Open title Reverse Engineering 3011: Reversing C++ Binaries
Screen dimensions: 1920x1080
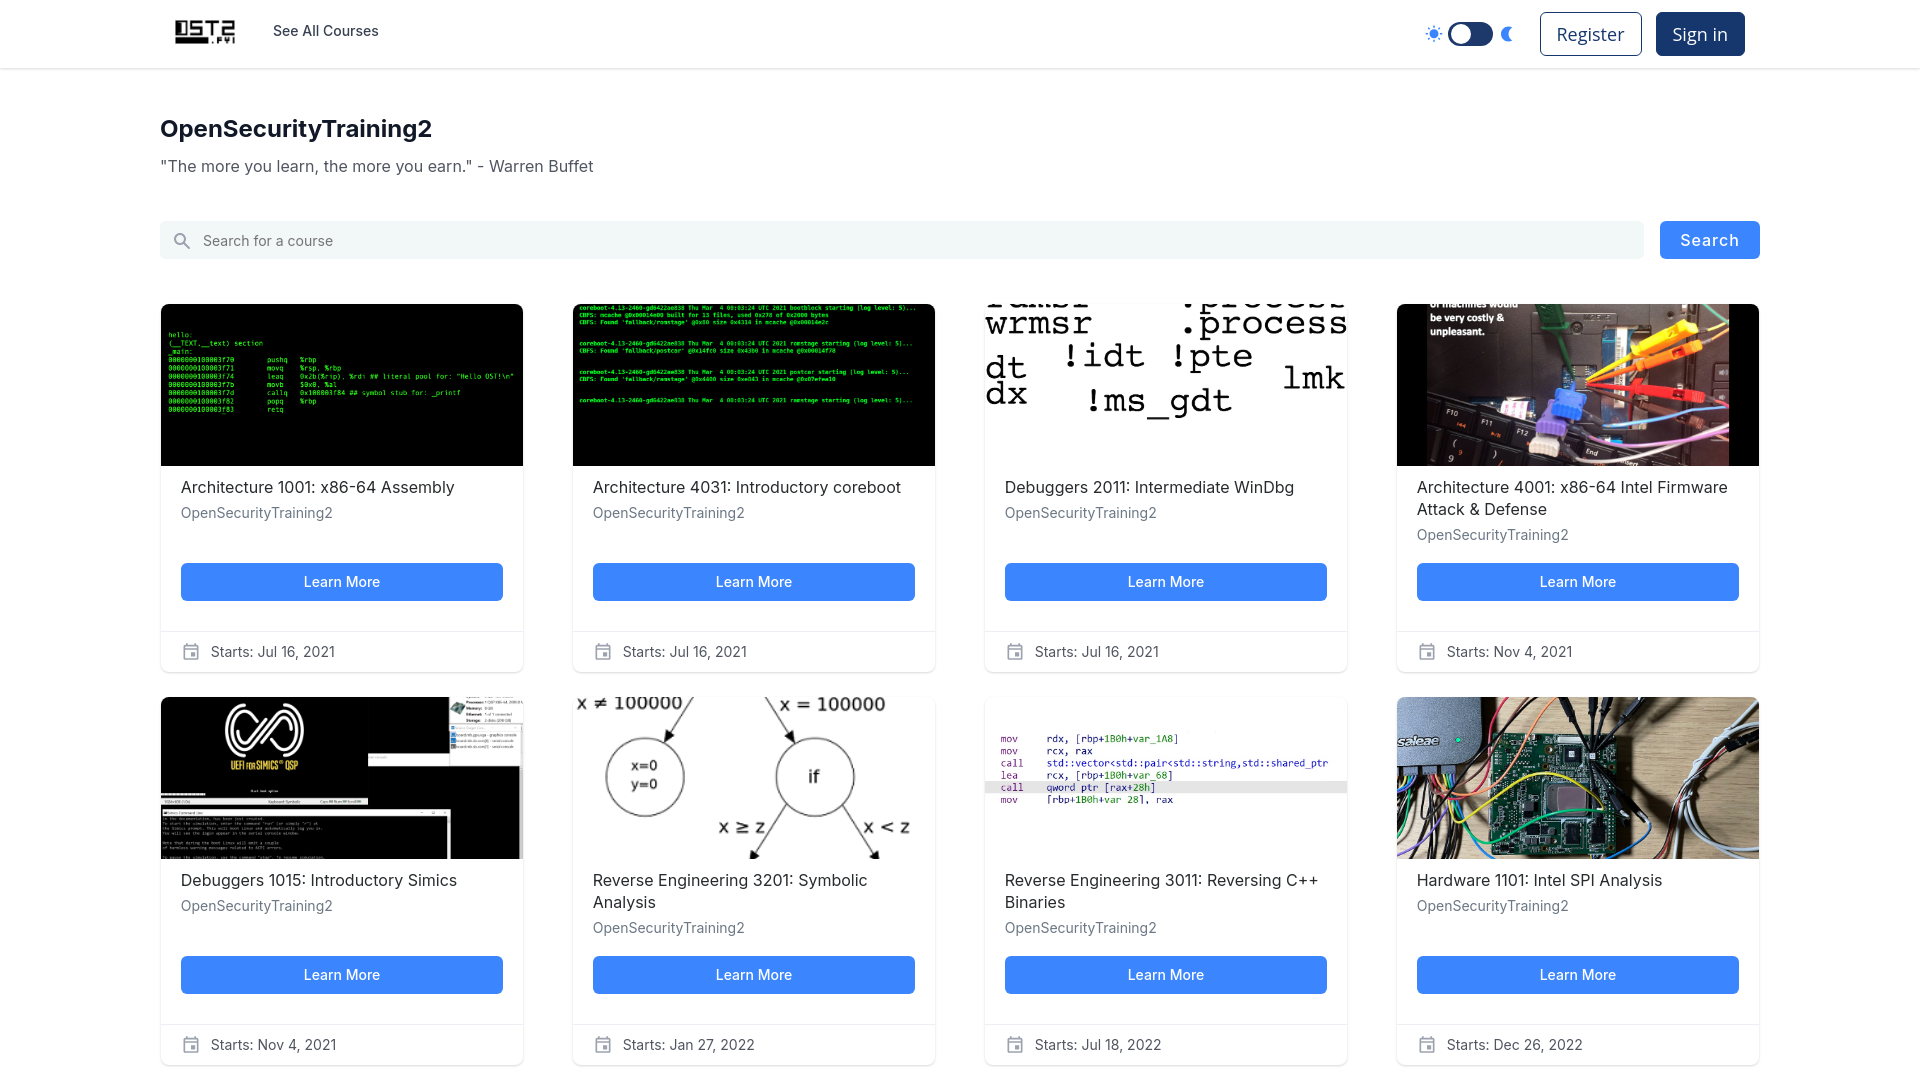[x=1161, y=891]
